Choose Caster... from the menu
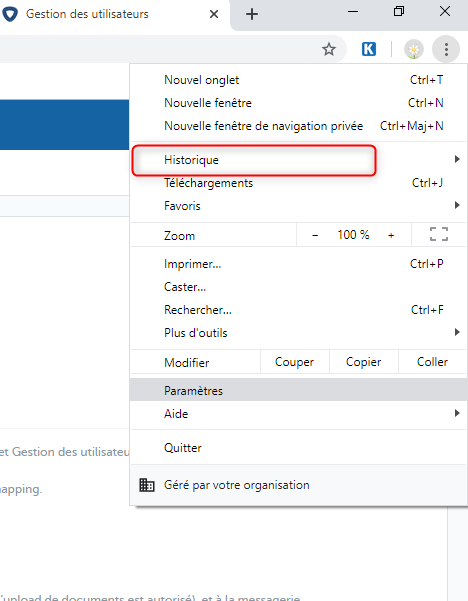The width and height of the screenshot is (468, 601). click(x=299, y=287)
